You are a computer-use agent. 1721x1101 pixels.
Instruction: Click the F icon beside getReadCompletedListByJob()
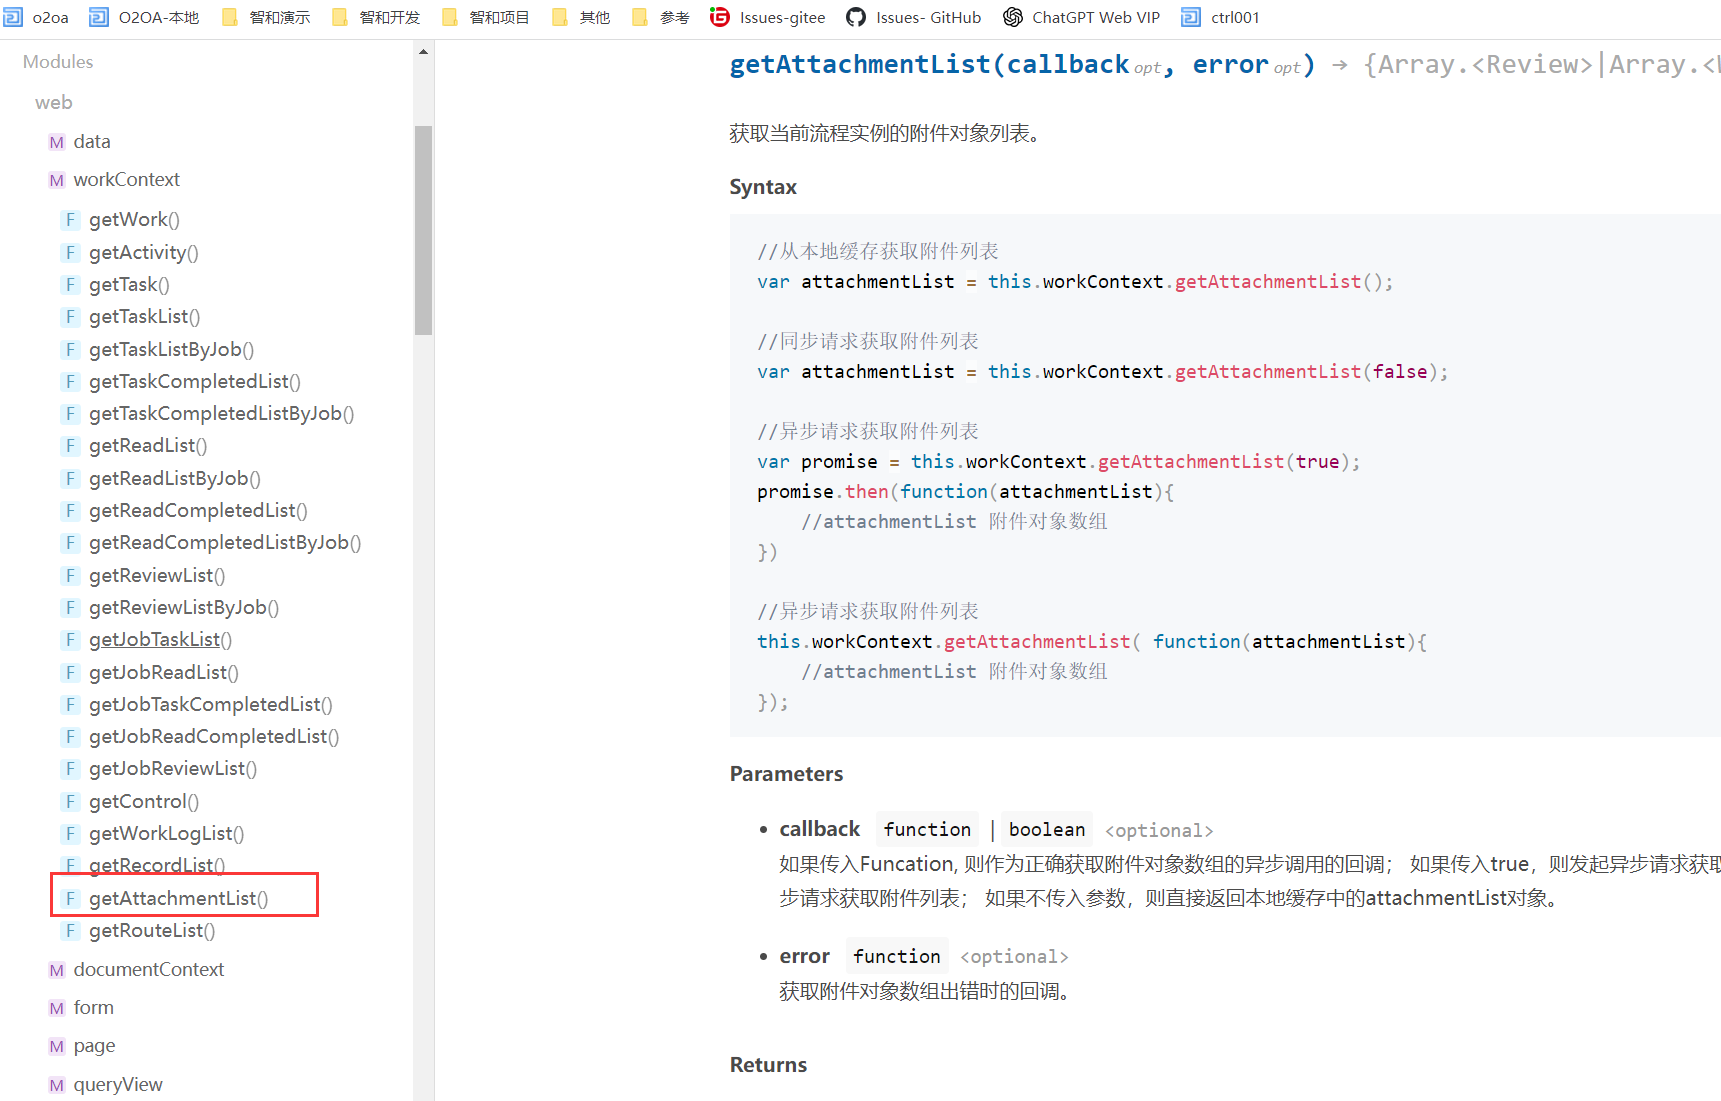coord(70,543)
